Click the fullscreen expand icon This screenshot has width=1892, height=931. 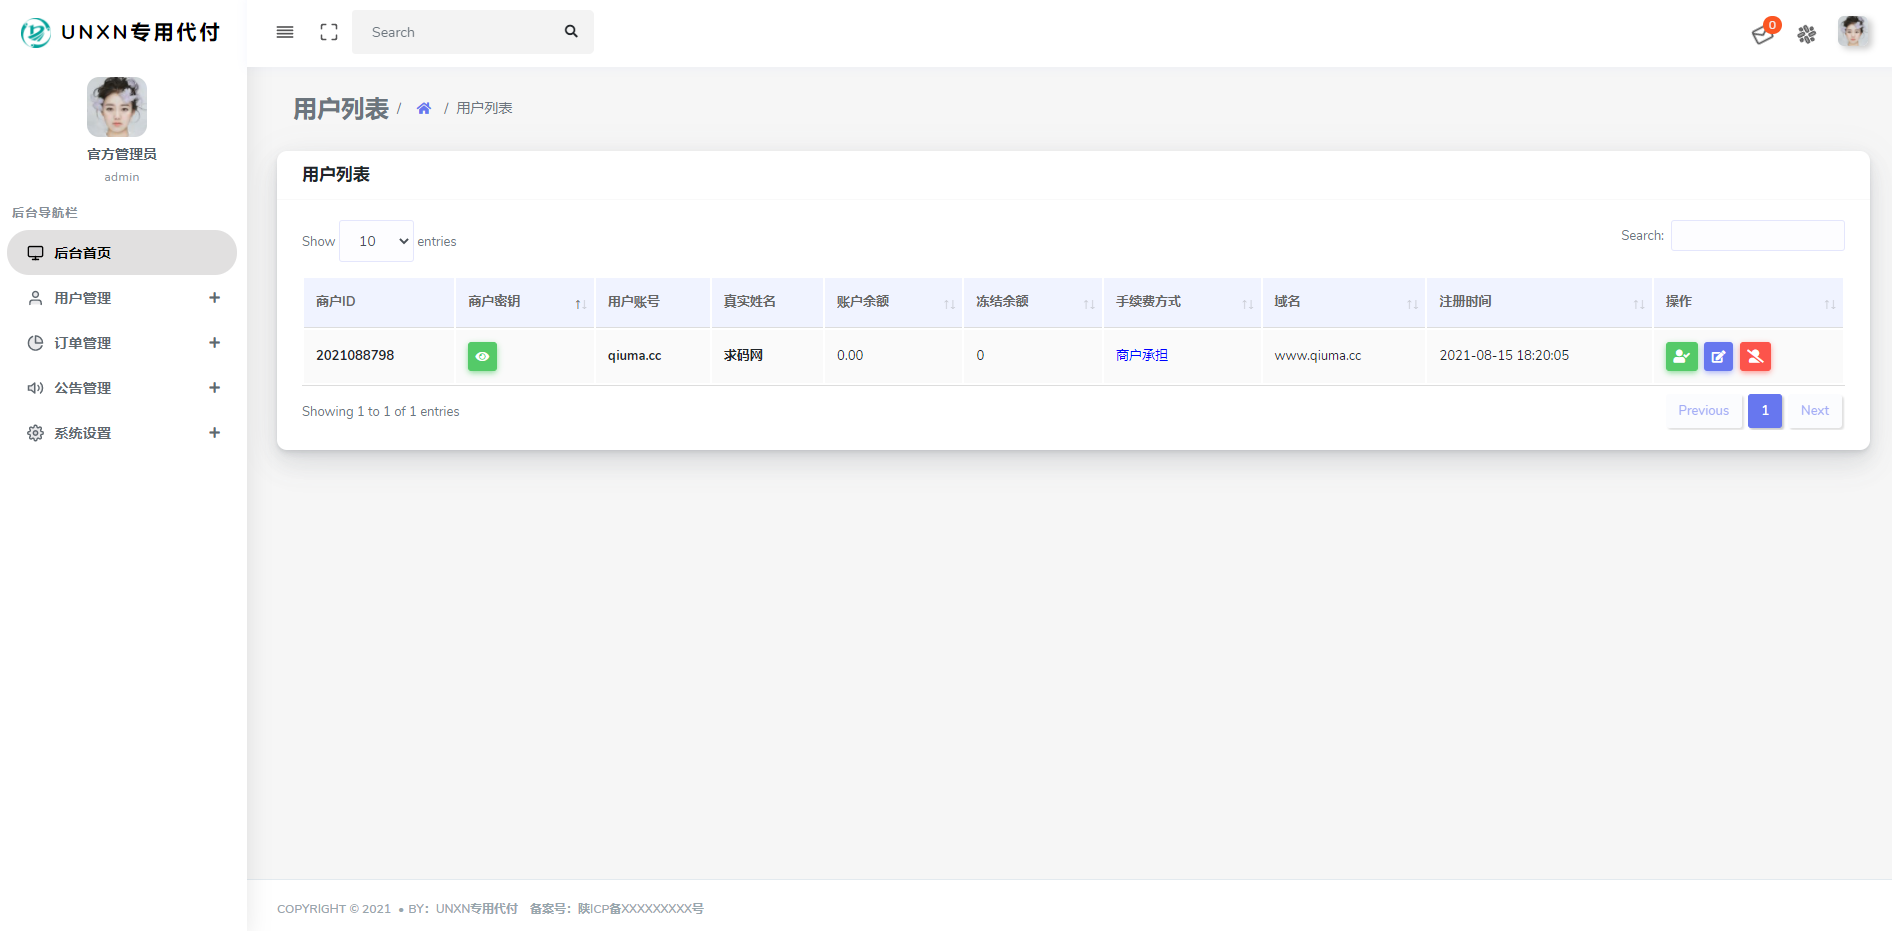tap(329, 32)
